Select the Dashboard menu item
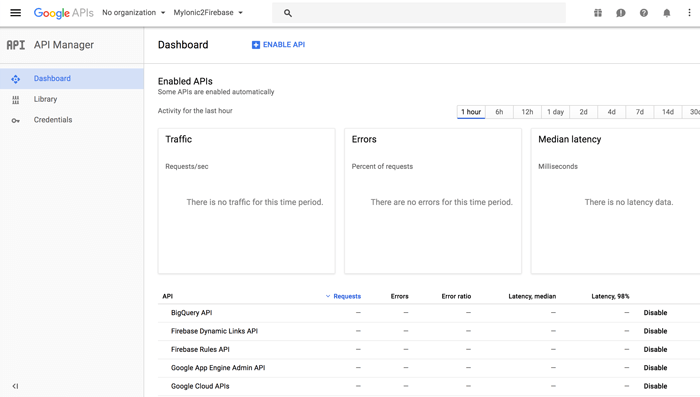This screenshot has height=397, width=700. pos(72,79)
